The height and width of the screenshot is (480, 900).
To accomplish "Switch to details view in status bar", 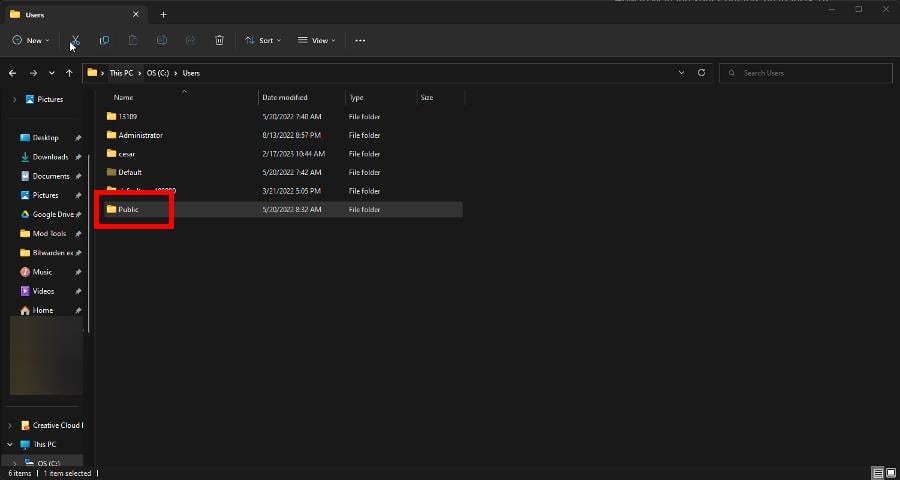I will (x=877, y=473).
